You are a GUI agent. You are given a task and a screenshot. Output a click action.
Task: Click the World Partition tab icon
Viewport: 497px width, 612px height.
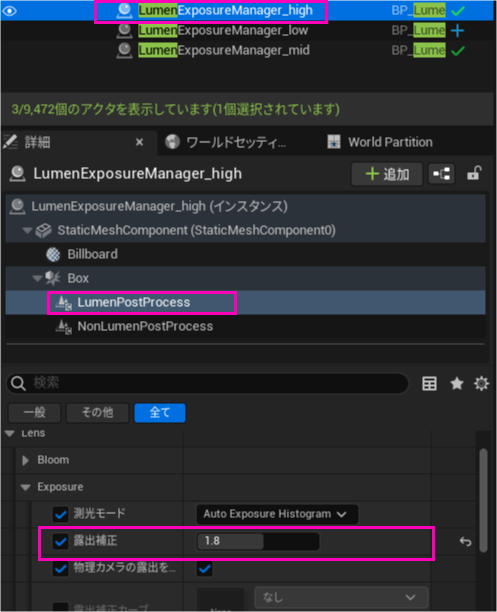point(334,142)
